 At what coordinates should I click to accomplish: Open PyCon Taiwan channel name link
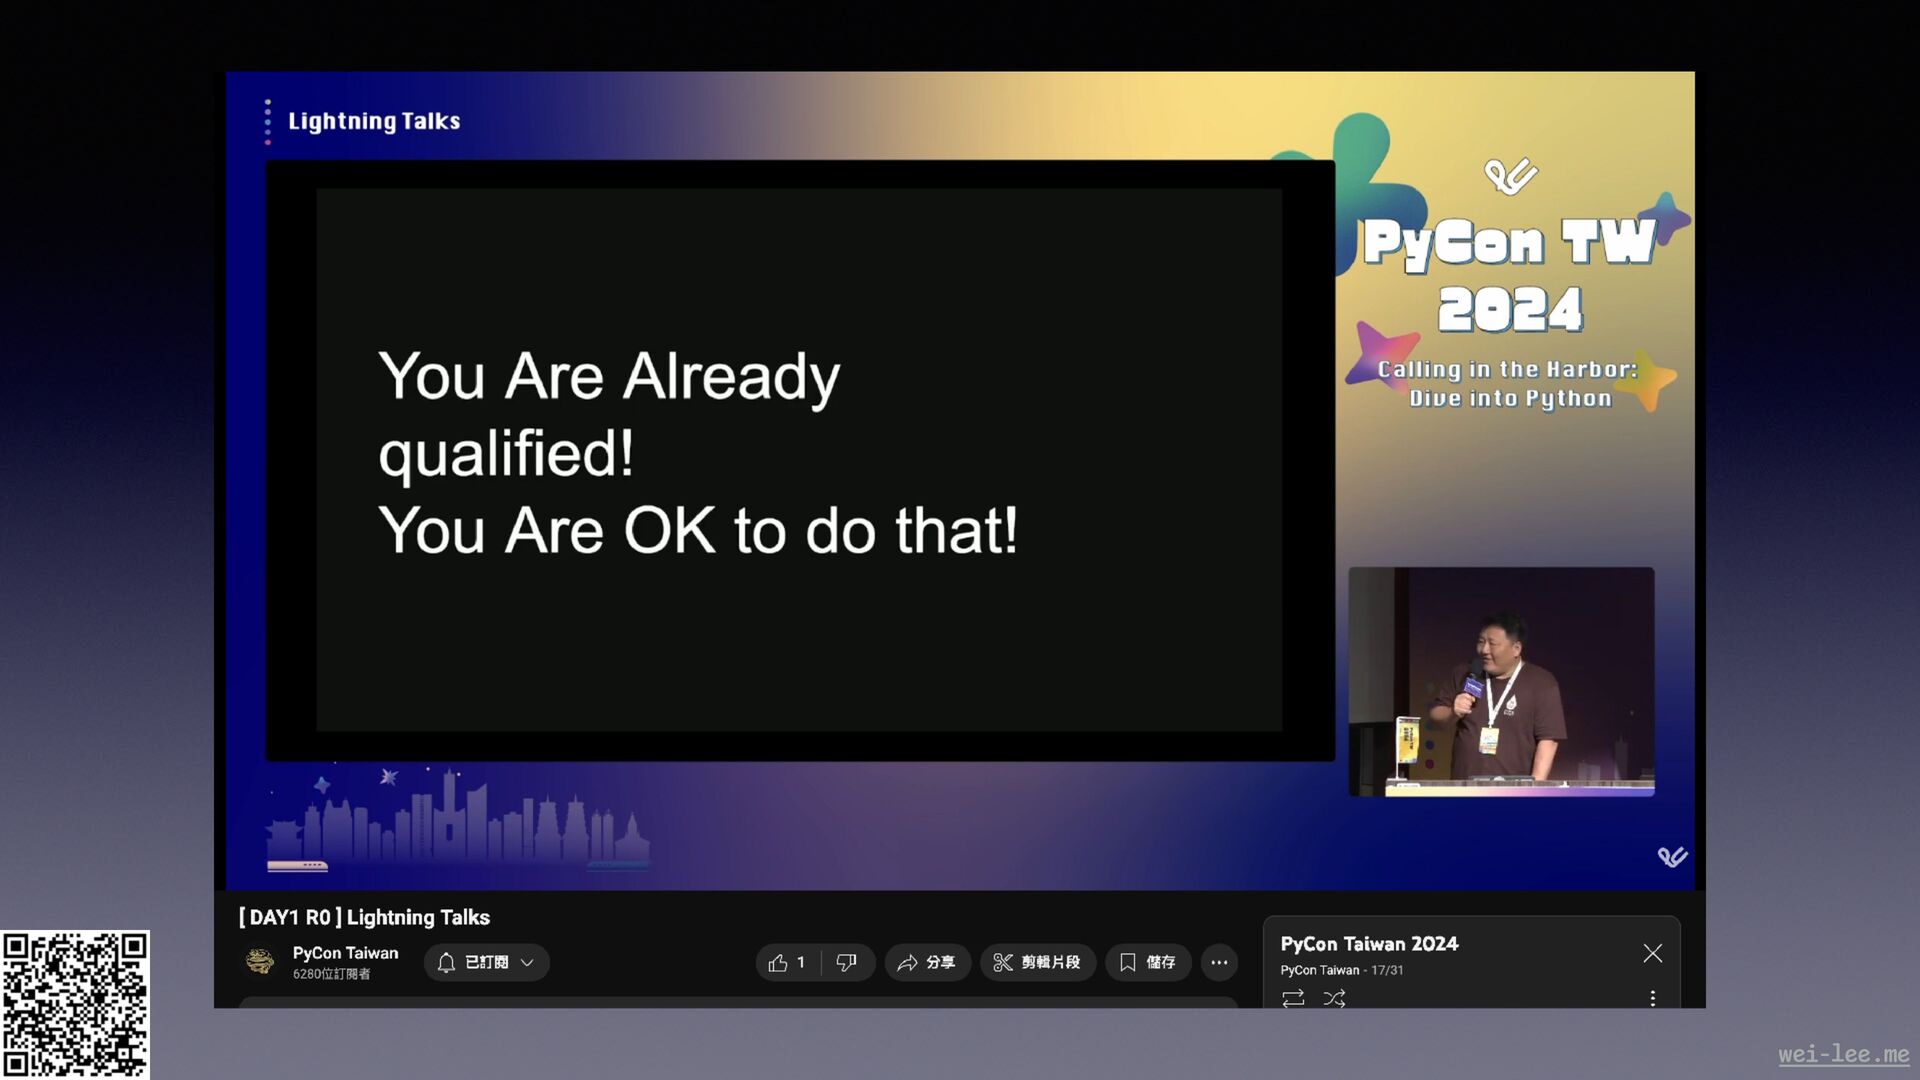coord(345,953)
